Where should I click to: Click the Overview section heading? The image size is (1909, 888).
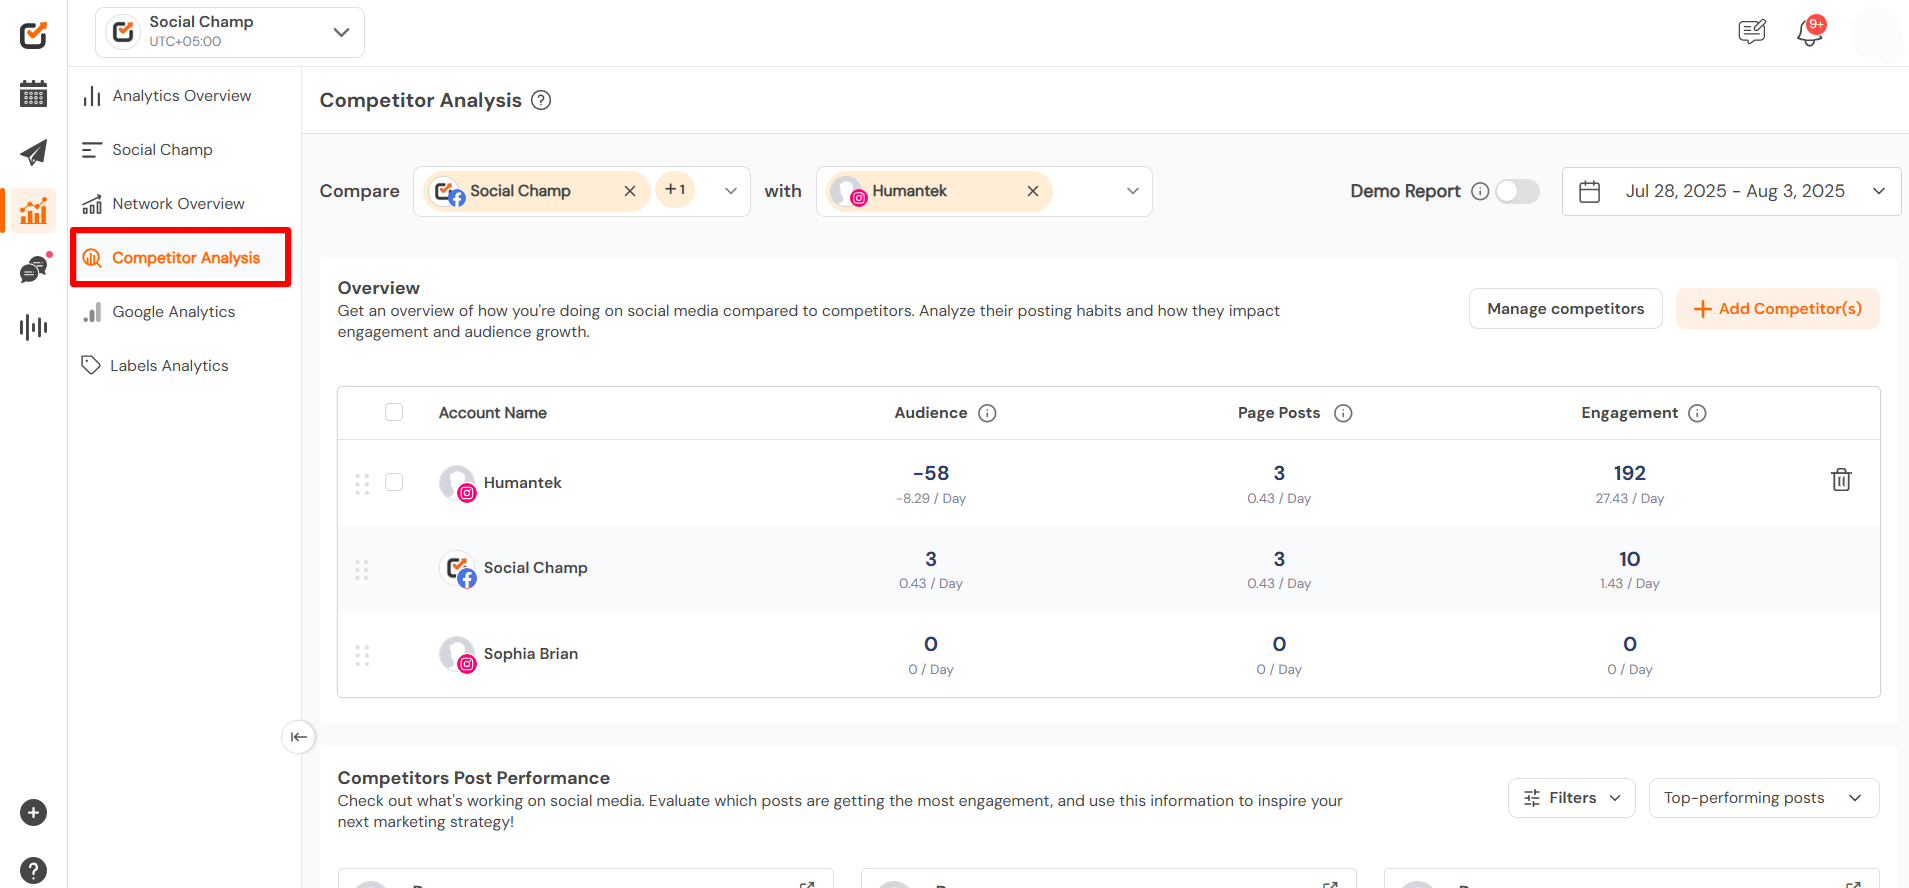(378, 288)
